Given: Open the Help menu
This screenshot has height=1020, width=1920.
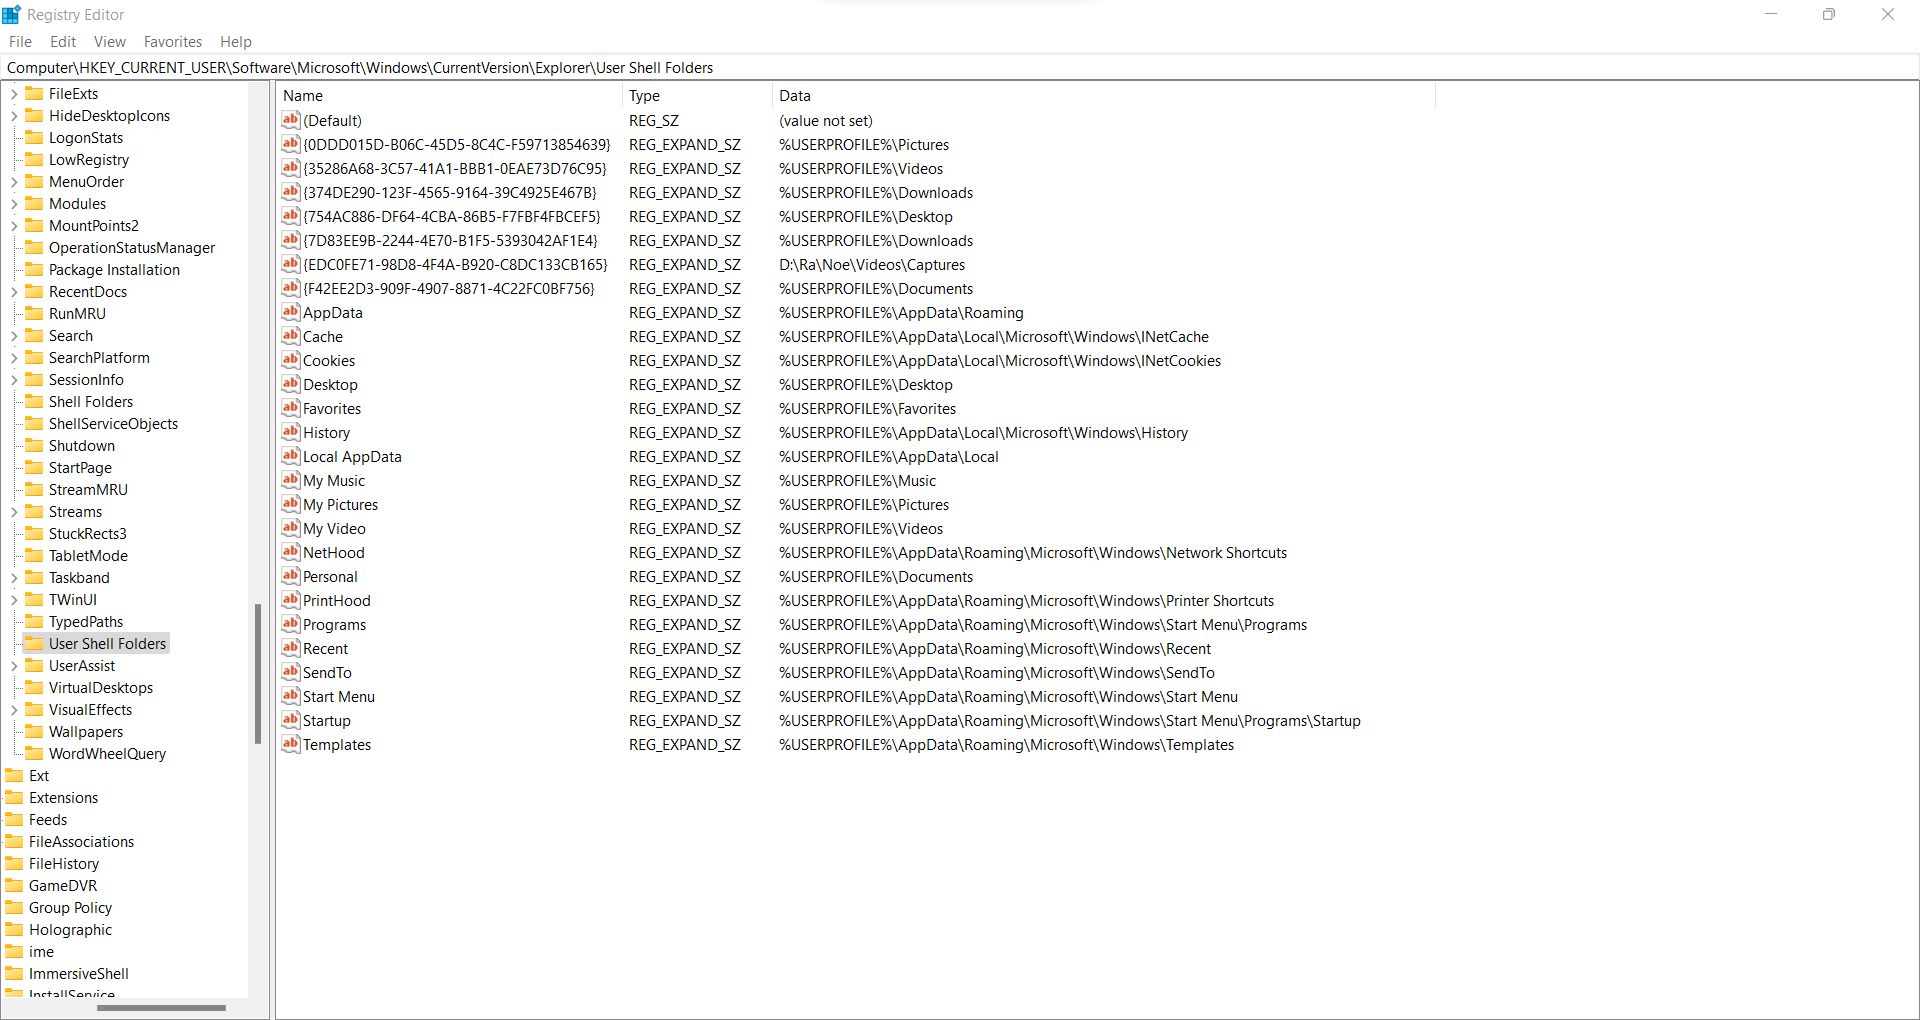Looking at the screenshot, I should (x=236, y=41).
